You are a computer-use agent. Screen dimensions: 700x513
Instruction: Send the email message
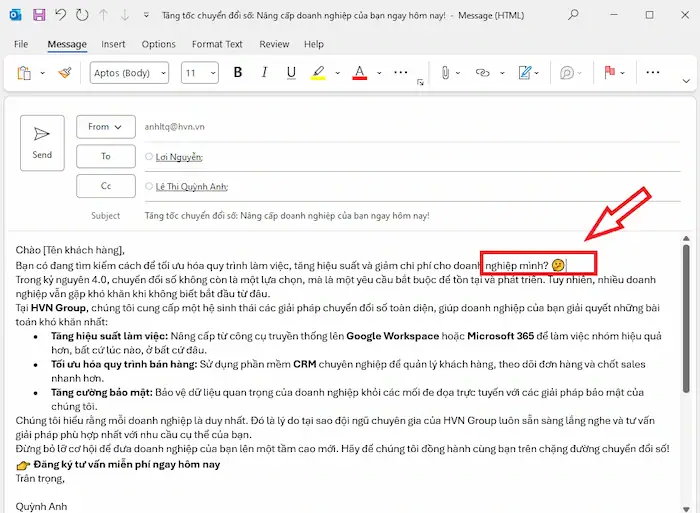[42, 142]
